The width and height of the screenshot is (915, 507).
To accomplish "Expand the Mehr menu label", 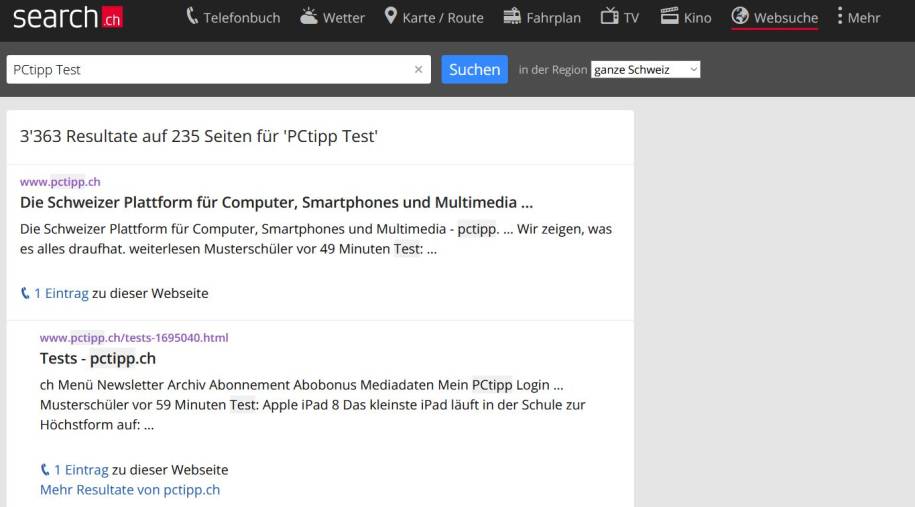I will tap(864, 18).
